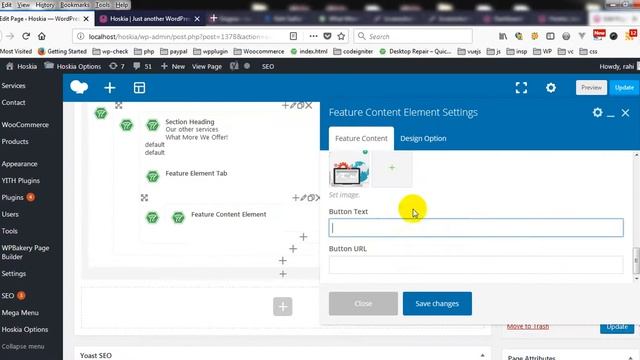The width and height of the screenshot is (640, 360).
Task: Click the large gray add-element plus button
Action: coord(282,307)
